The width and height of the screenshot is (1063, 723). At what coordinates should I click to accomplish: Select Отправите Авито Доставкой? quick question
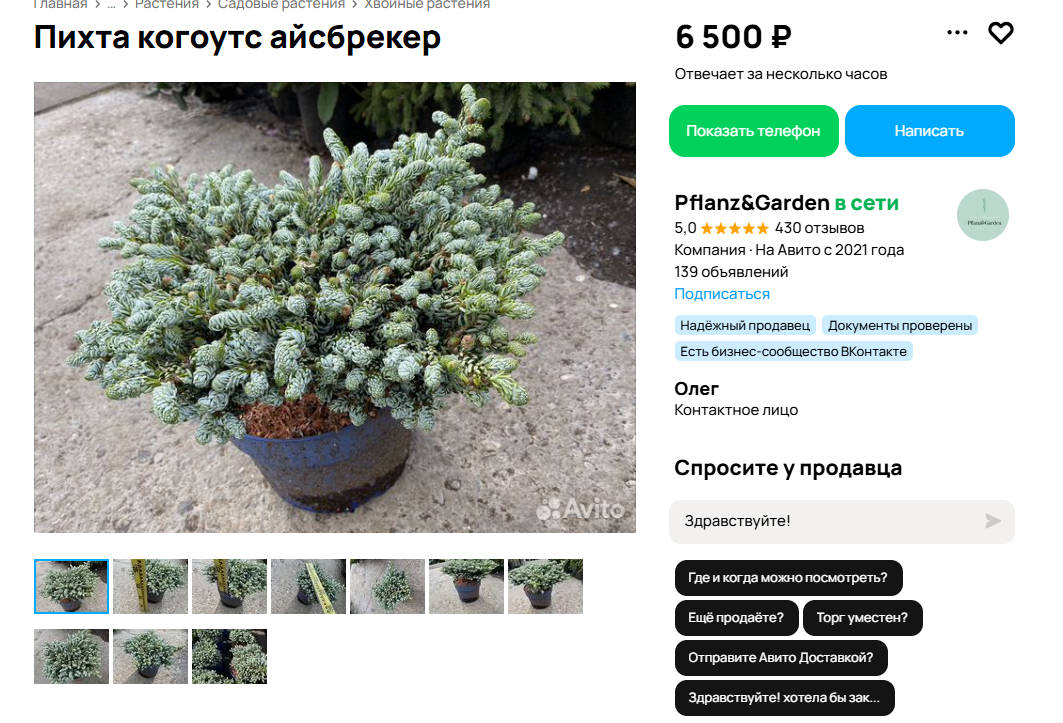(x=781, y=658)
